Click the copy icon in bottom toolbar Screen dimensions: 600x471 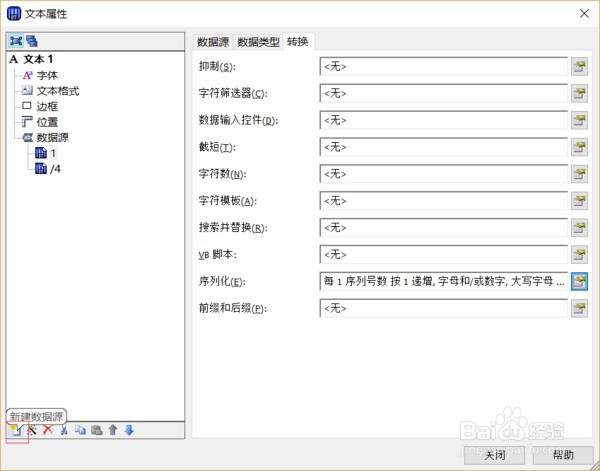[80, 430]
